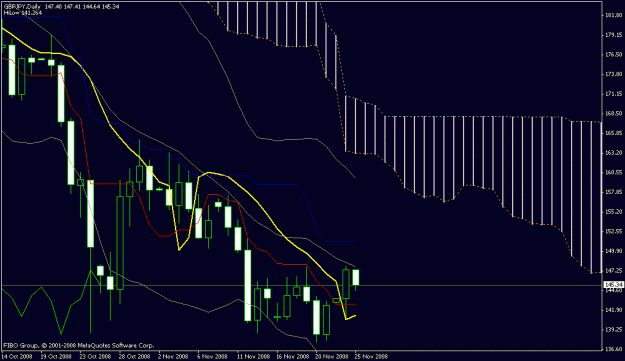Screen dimensions: 625x361
Task: Click the 16 Nov 2008 date label
Action: (292, 356)
